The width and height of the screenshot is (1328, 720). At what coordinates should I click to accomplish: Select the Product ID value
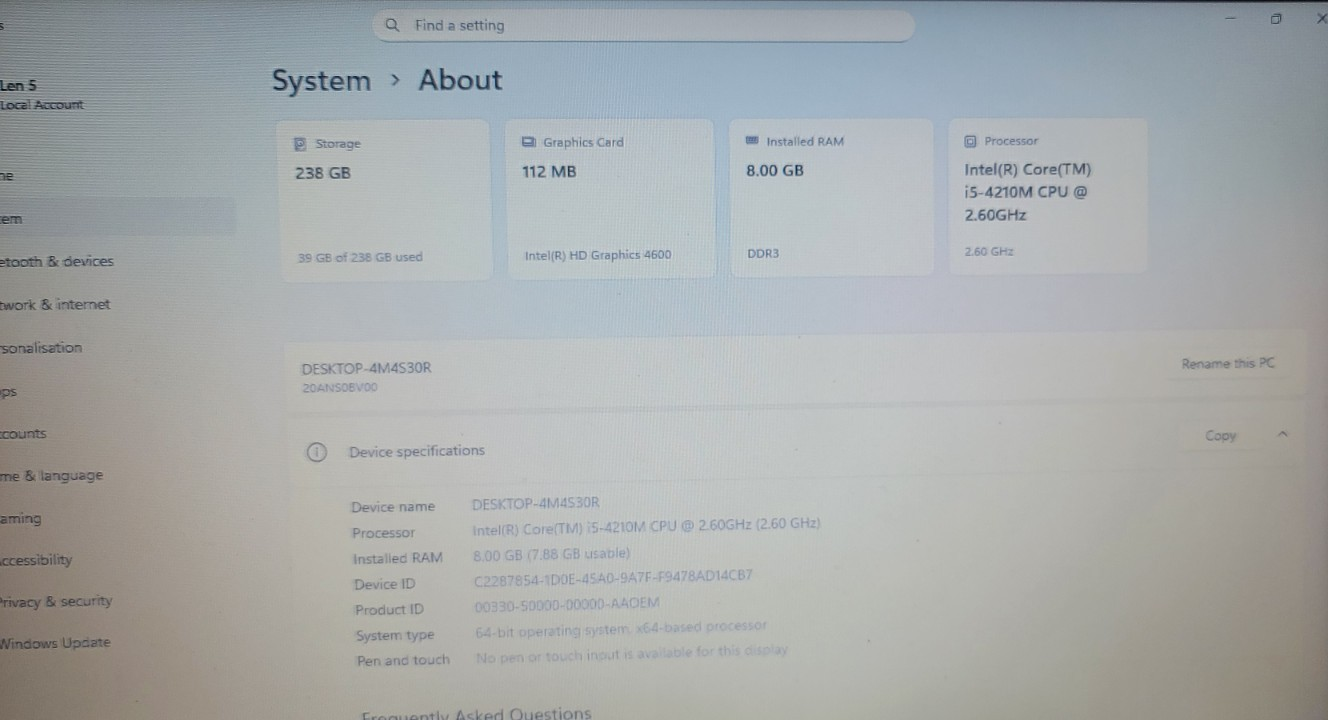(567, 603)
